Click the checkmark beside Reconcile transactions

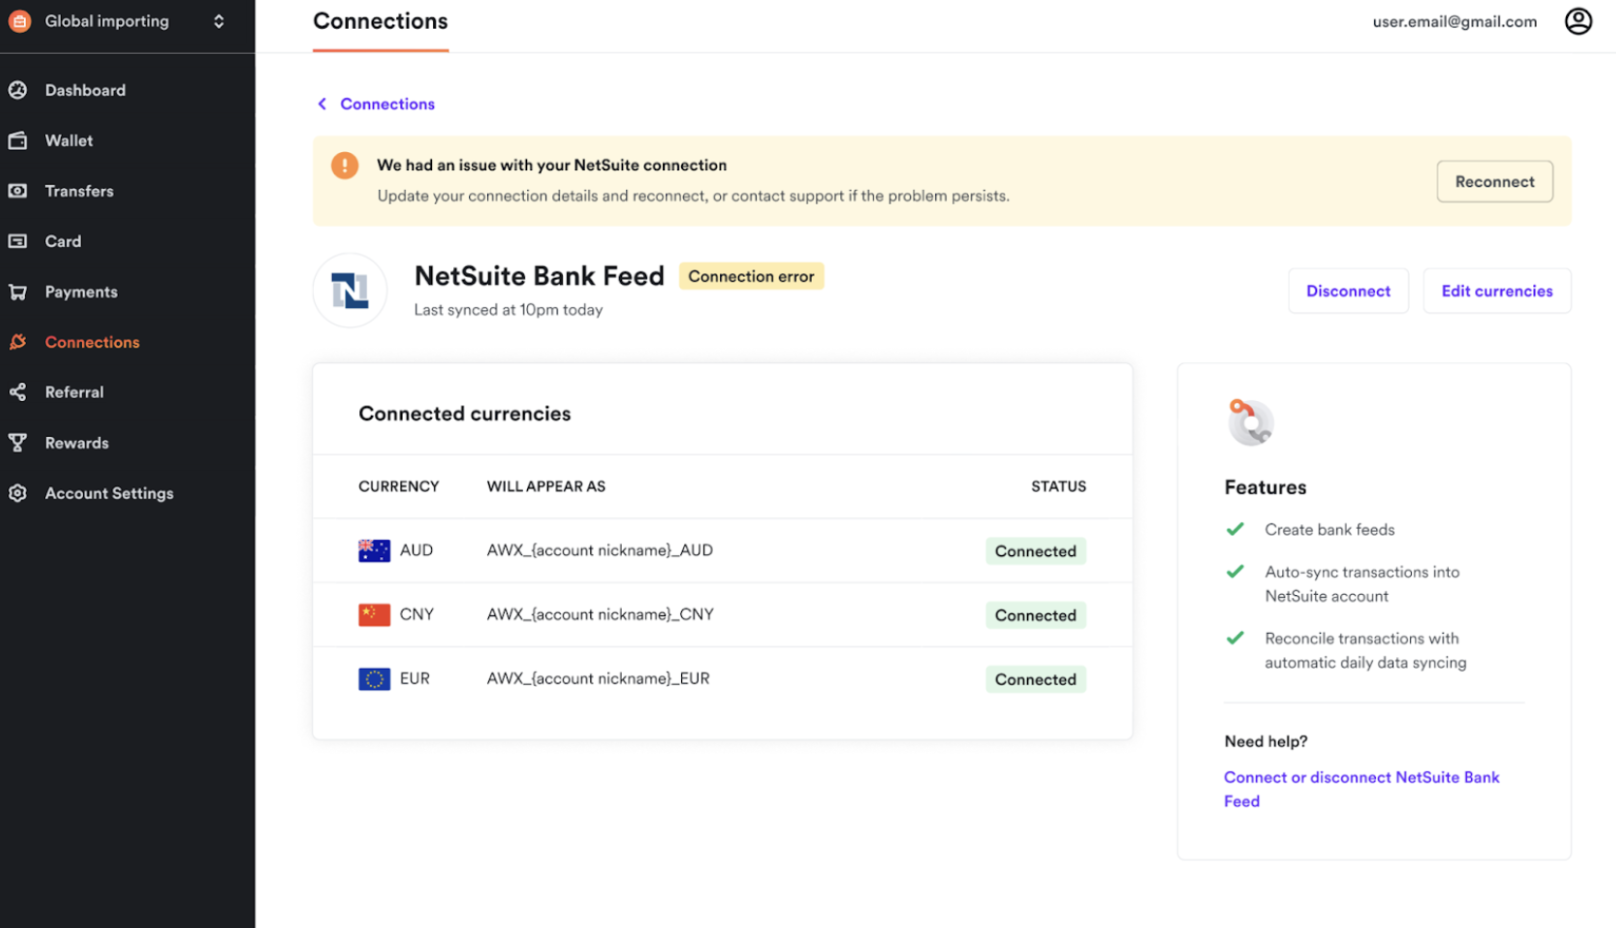1235,637
